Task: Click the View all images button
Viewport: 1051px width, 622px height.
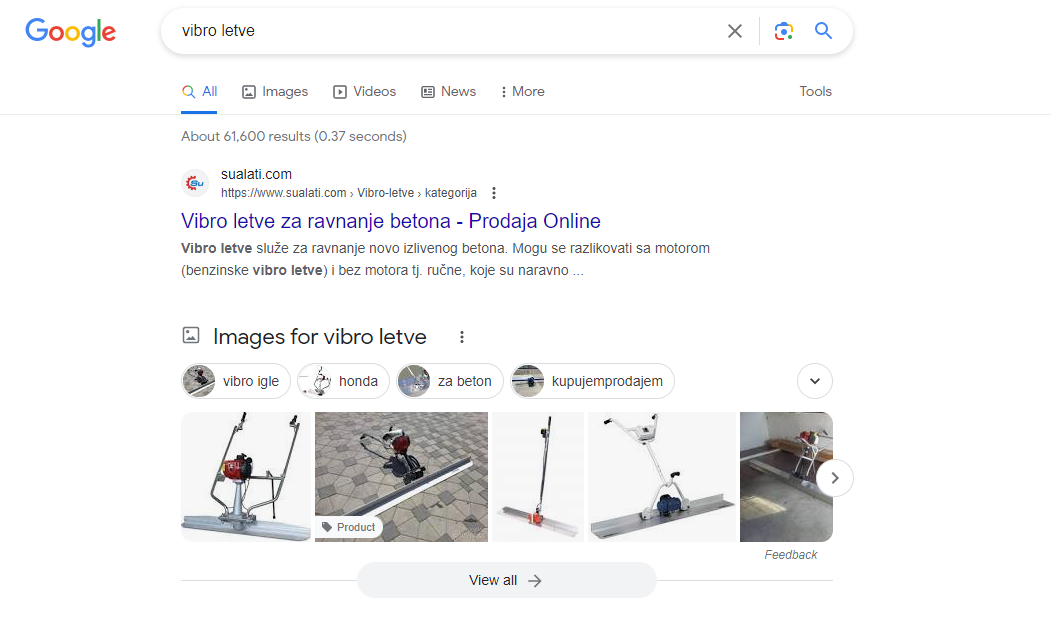Action: click(x=506, y=580)
